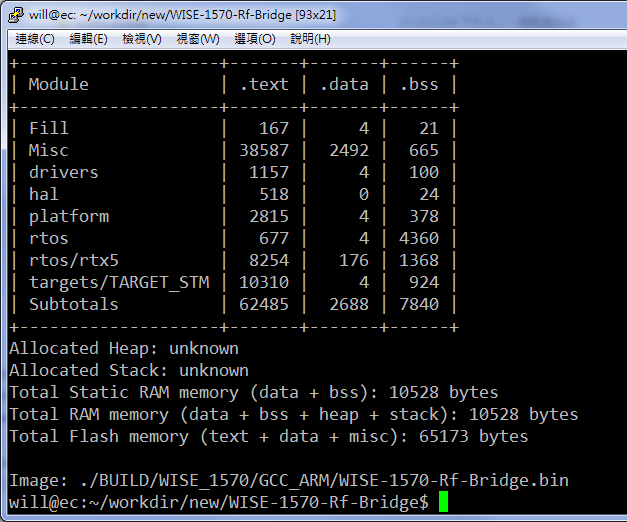Screen dimensions: 627x522
Task: Open the 編輯(E) menu
Action: click(88, 39)
